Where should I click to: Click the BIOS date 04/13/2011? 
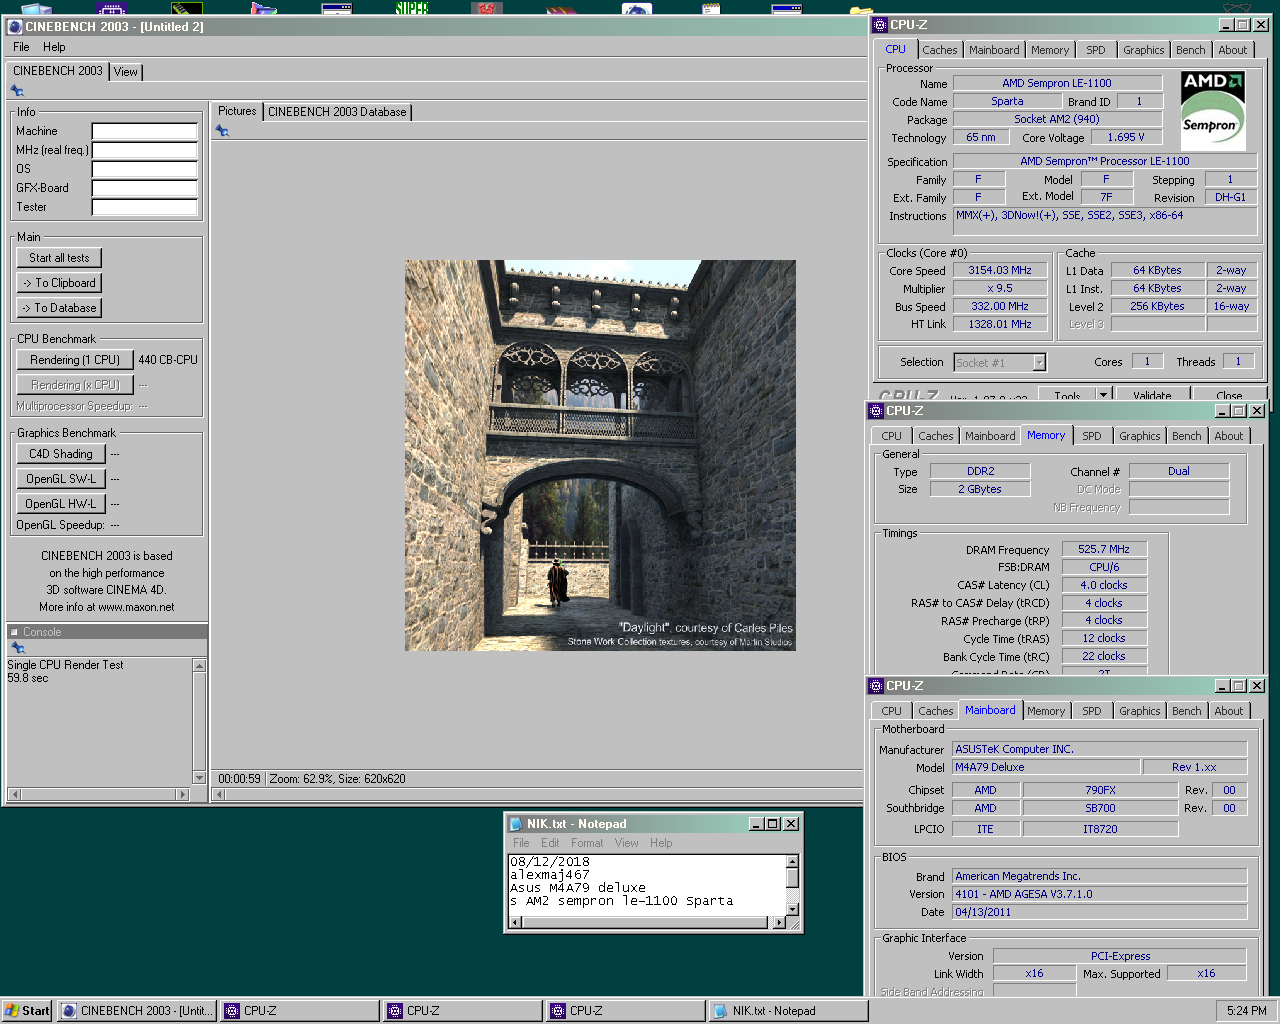click(1099, 912)
